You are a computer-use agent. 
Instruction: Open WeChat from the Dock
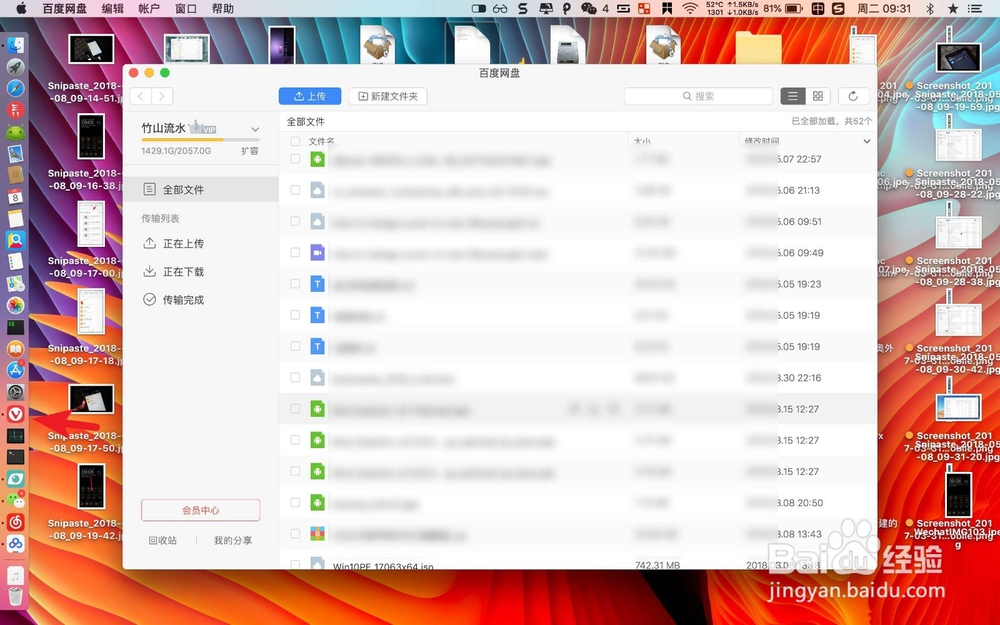[x=15, y=501]
